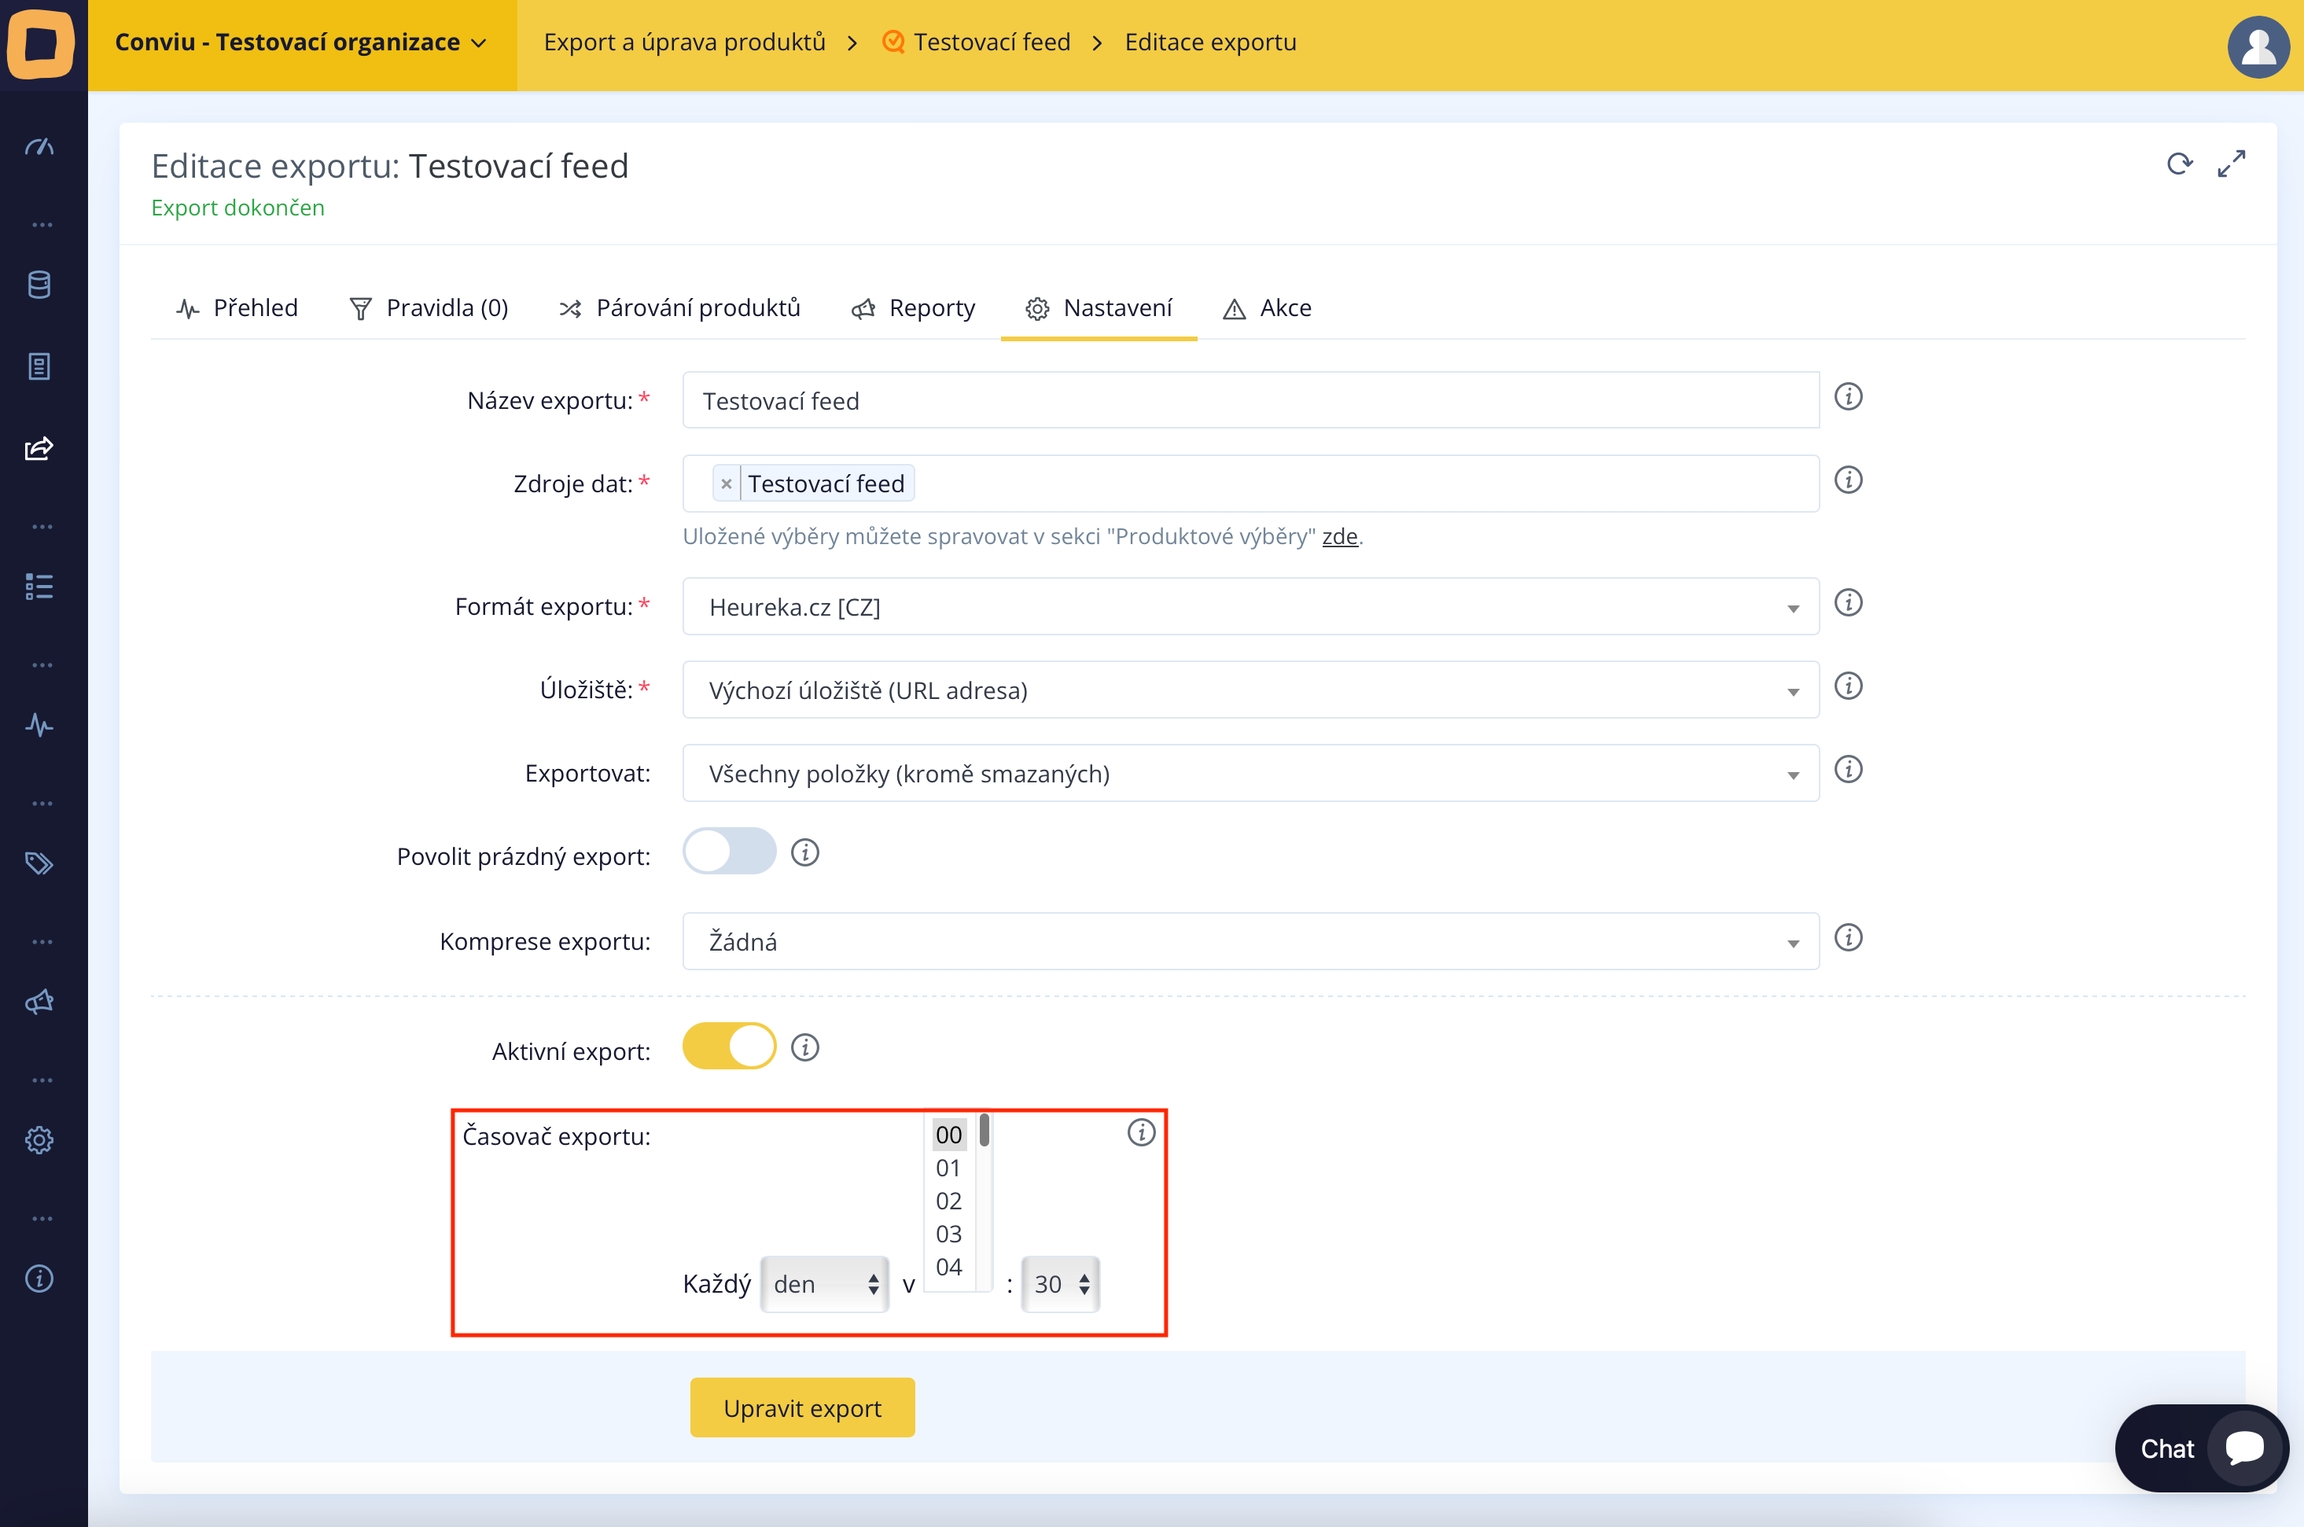Remove Testovací feed tag from Zdroje dat

[x=727, y=484]
